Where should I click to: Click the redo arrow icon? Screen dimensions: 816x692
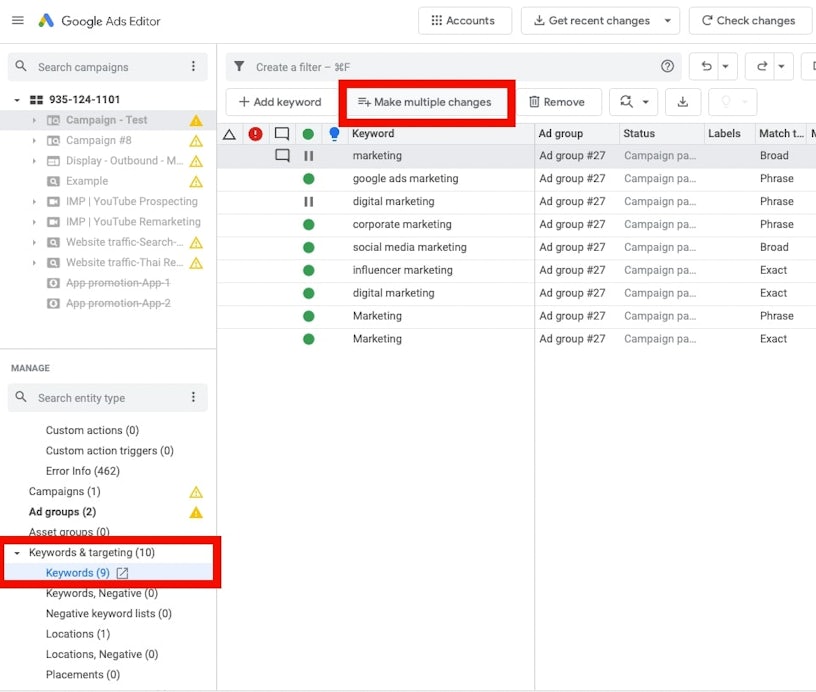pos(762,67)
